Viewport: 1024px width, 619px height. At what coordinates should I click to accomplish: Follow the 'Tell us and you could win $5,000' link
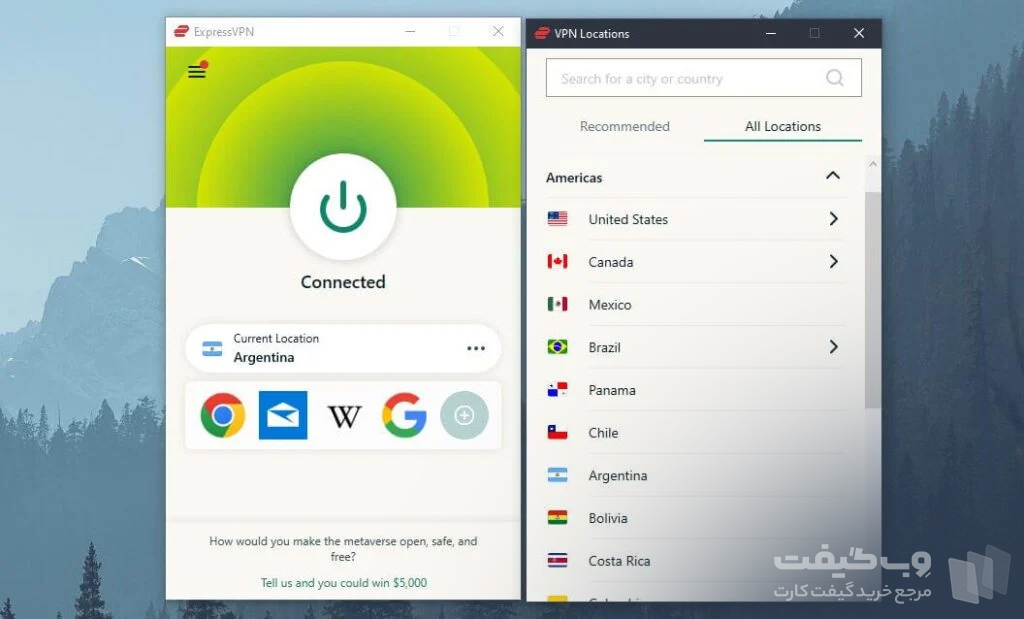[x=344, y=582]
